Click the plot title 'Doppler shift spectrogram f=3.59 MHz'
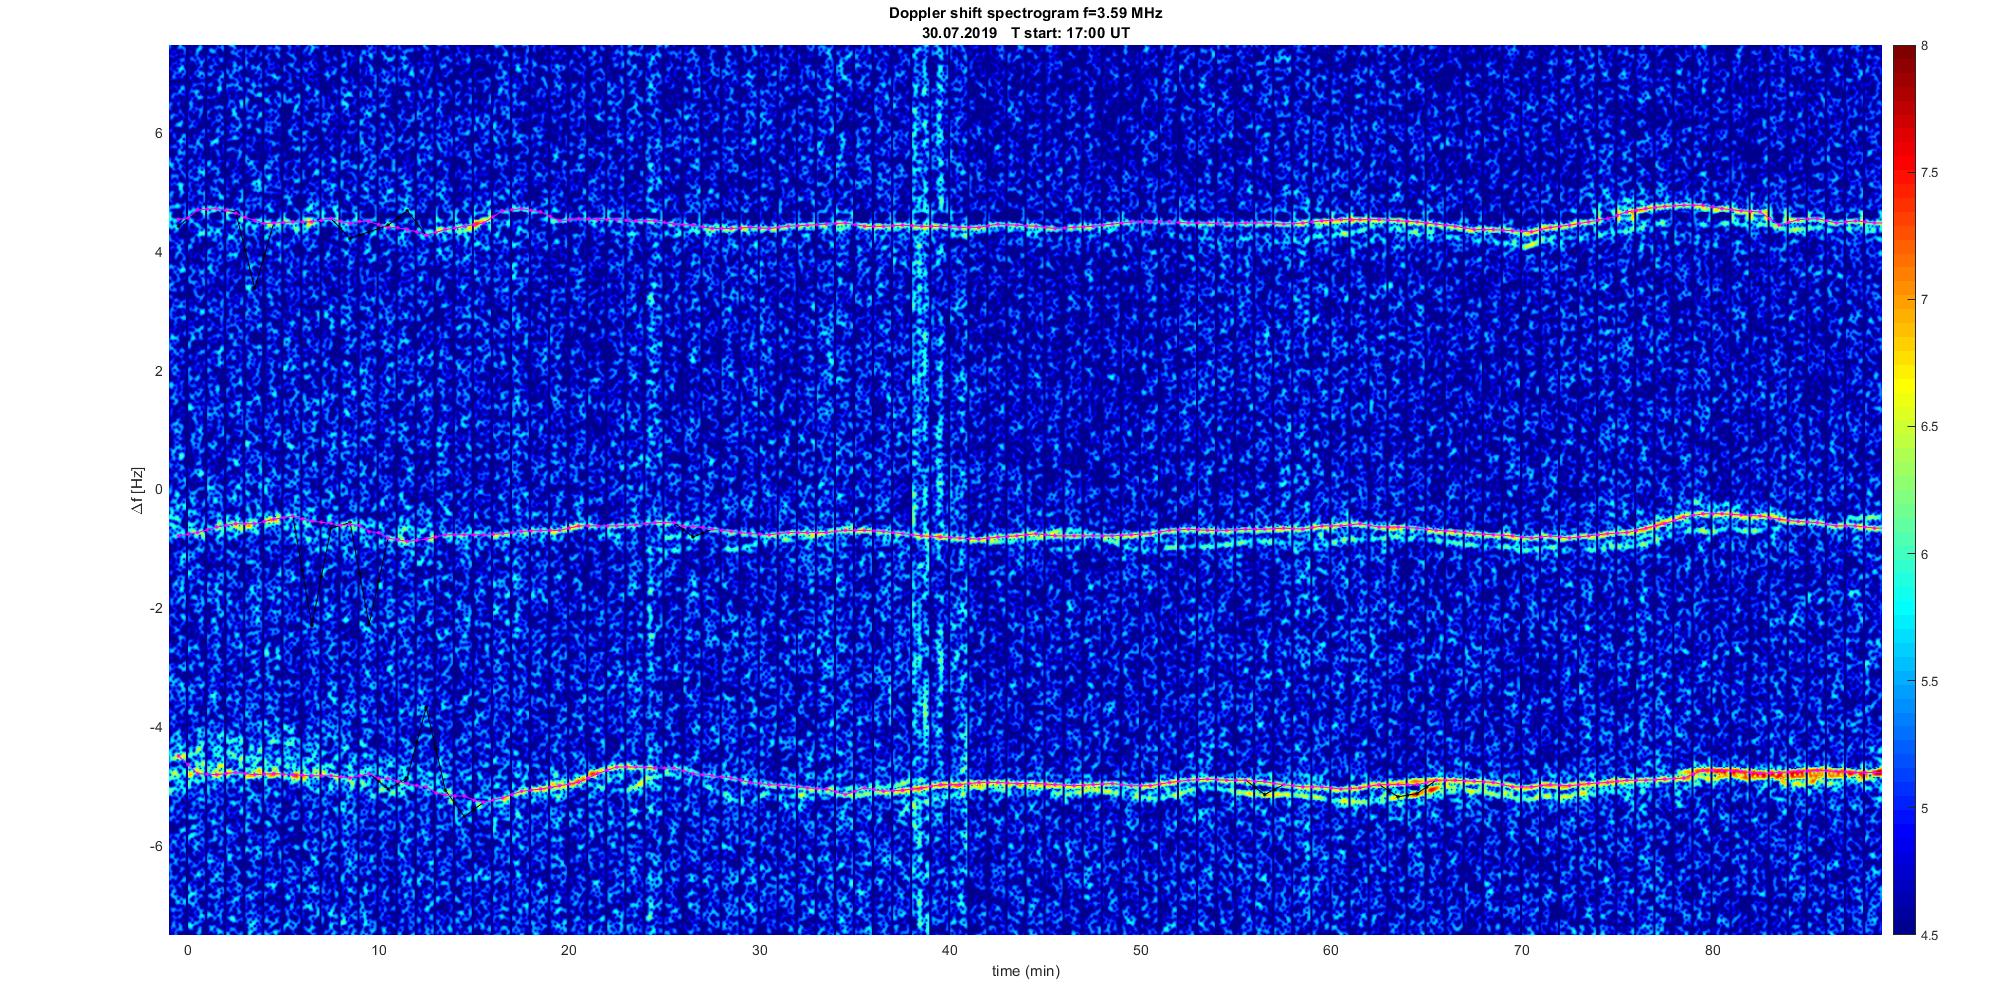 click(1025, 14)
